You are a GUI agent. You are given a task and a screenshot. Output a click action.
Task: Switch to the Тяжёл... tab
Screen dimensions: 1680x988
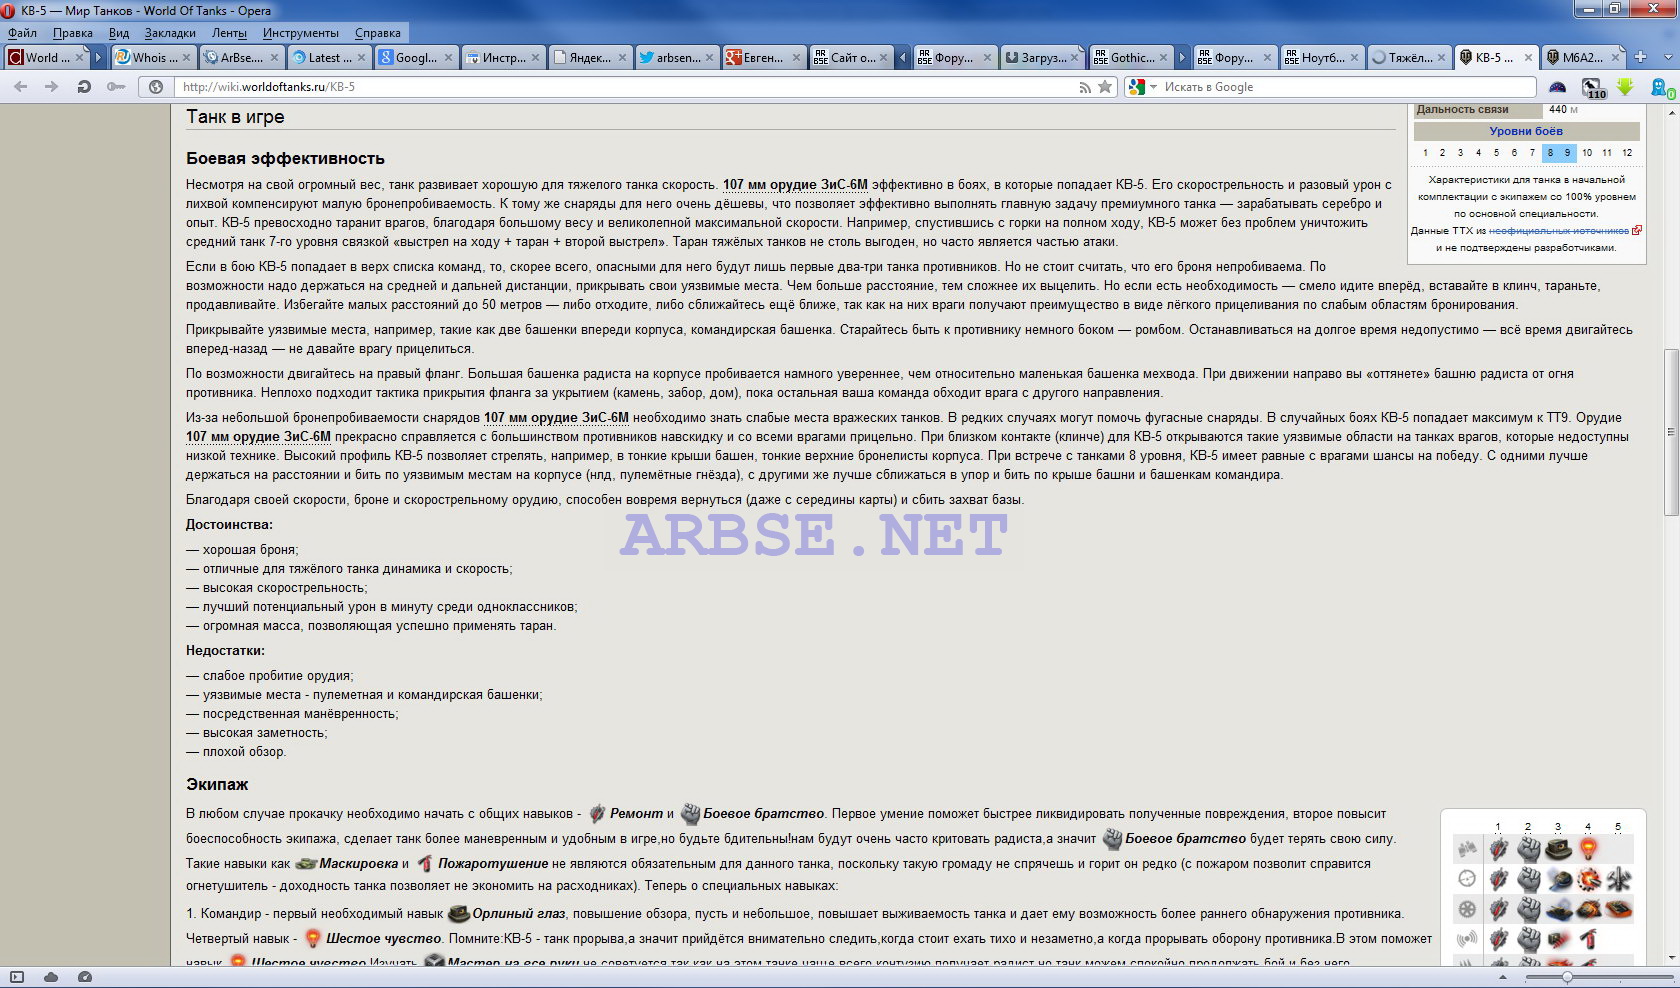(1408, 58)
